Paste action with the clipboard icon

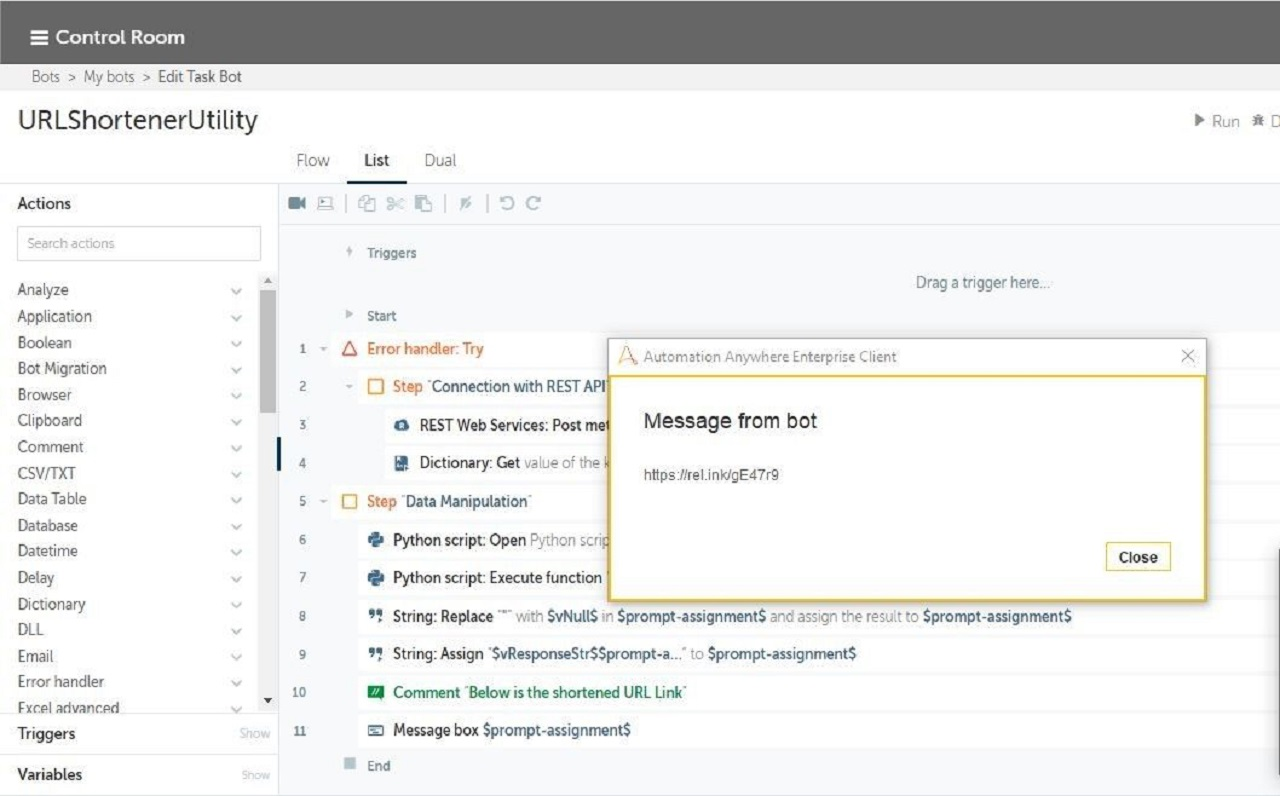click(424, 203)
